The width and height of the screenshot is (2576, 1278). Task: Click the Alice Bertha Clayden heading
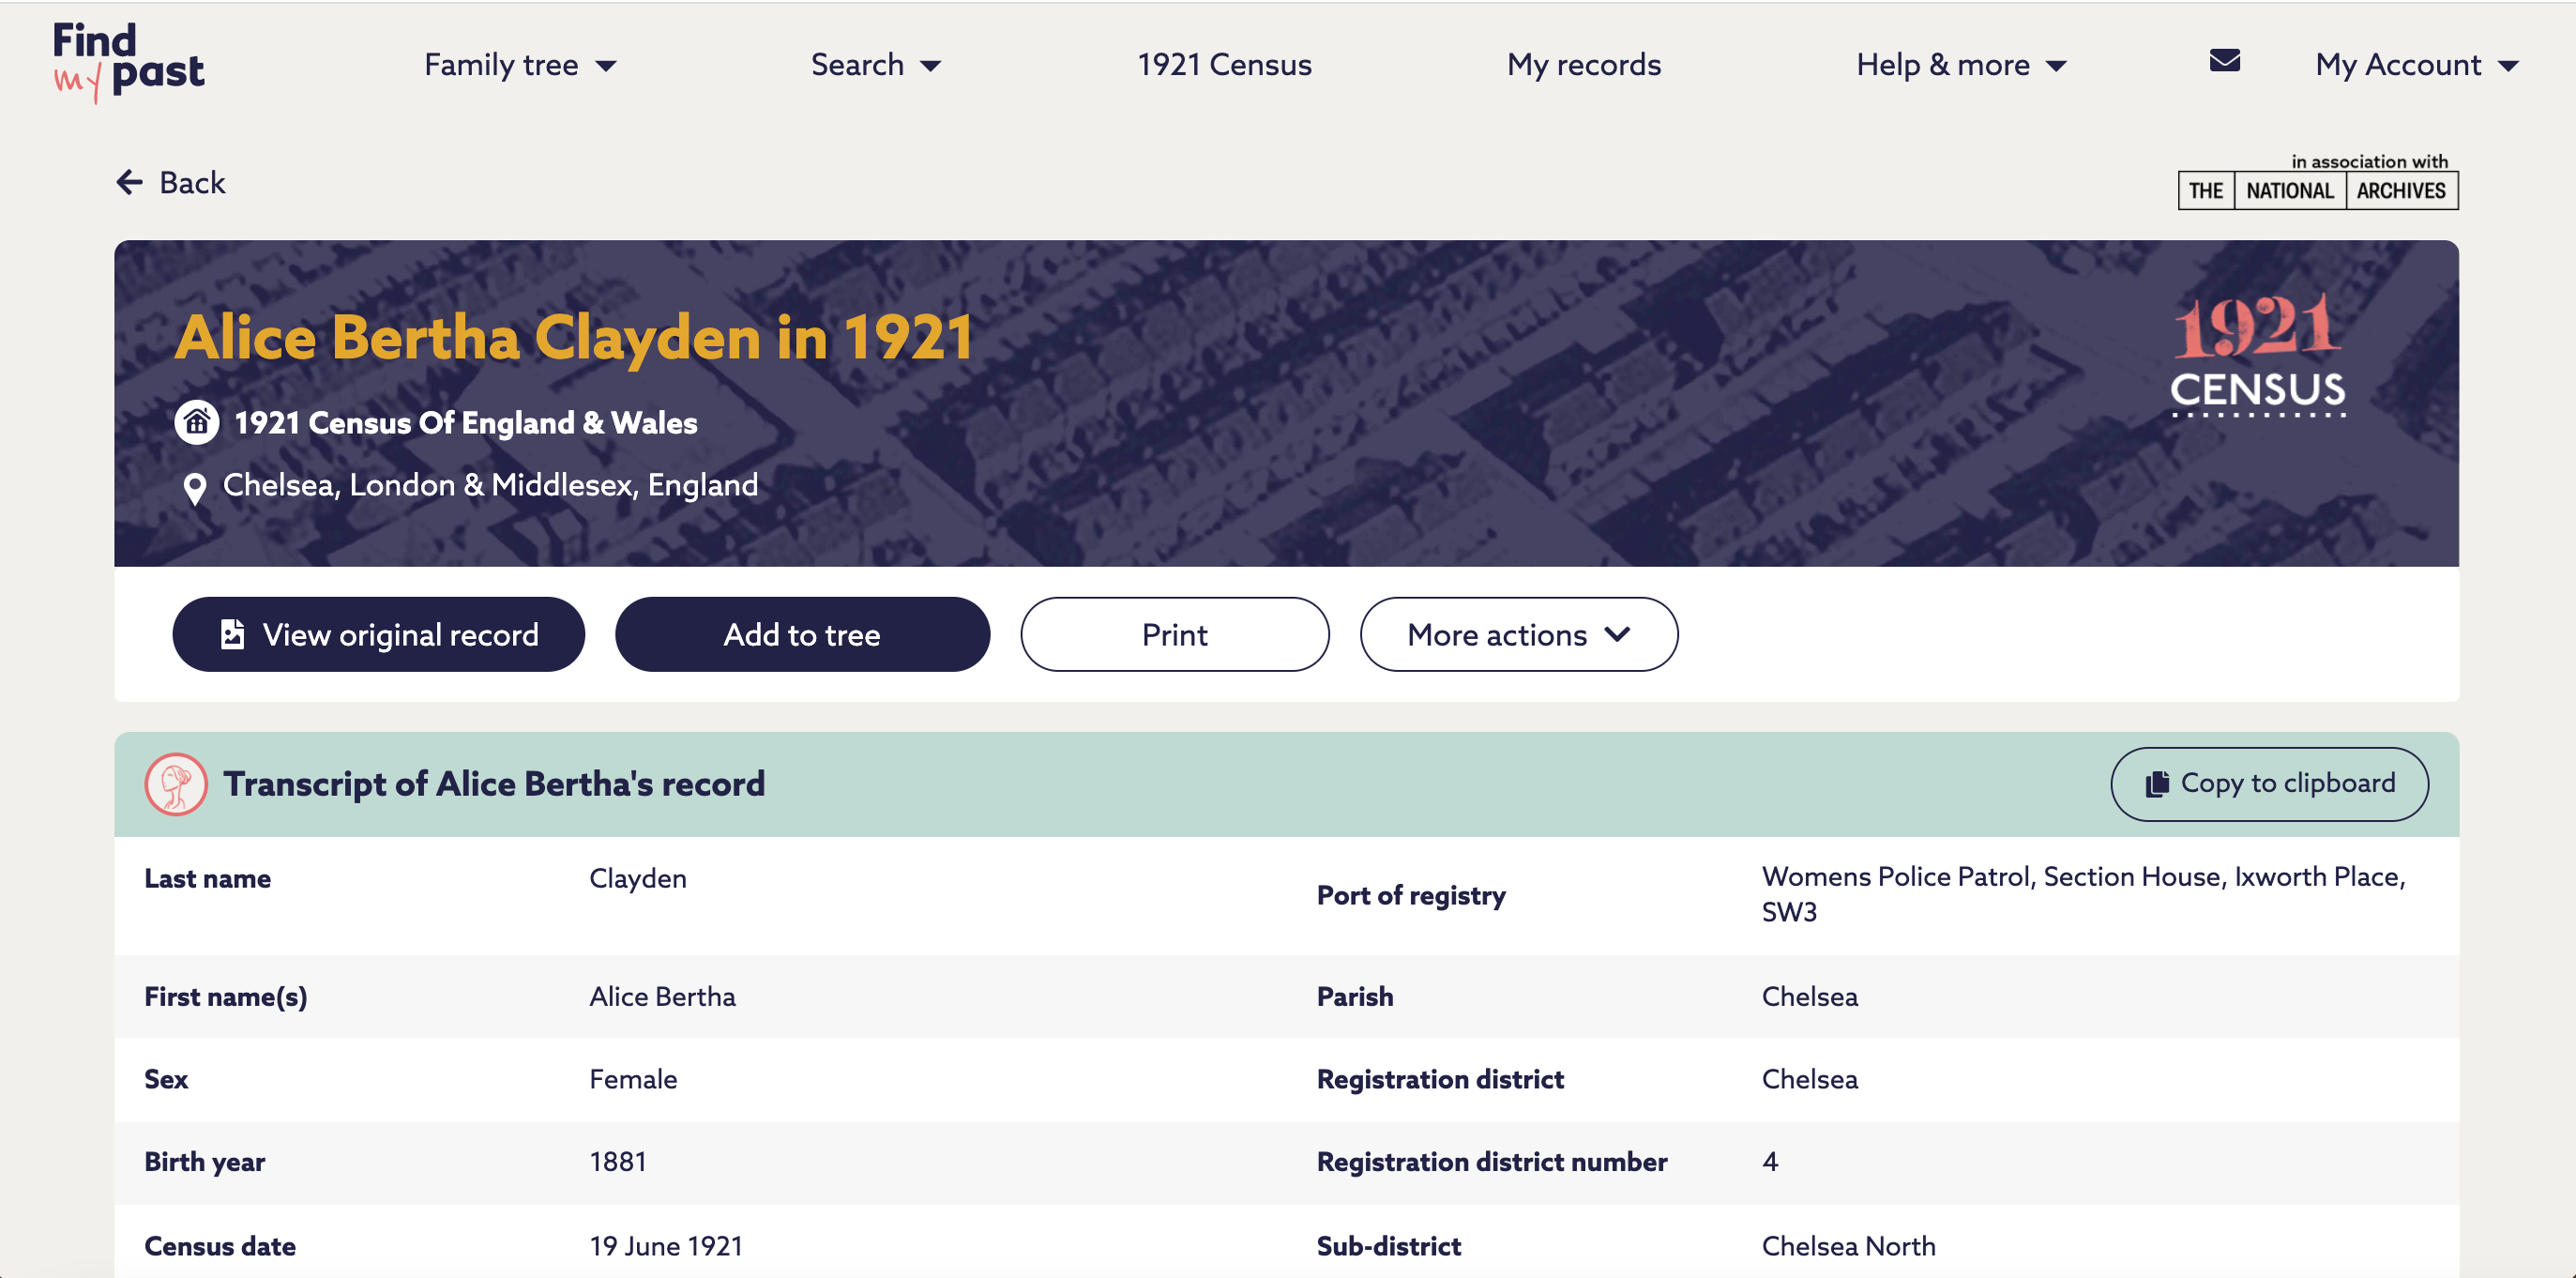(x=574, y=337)
